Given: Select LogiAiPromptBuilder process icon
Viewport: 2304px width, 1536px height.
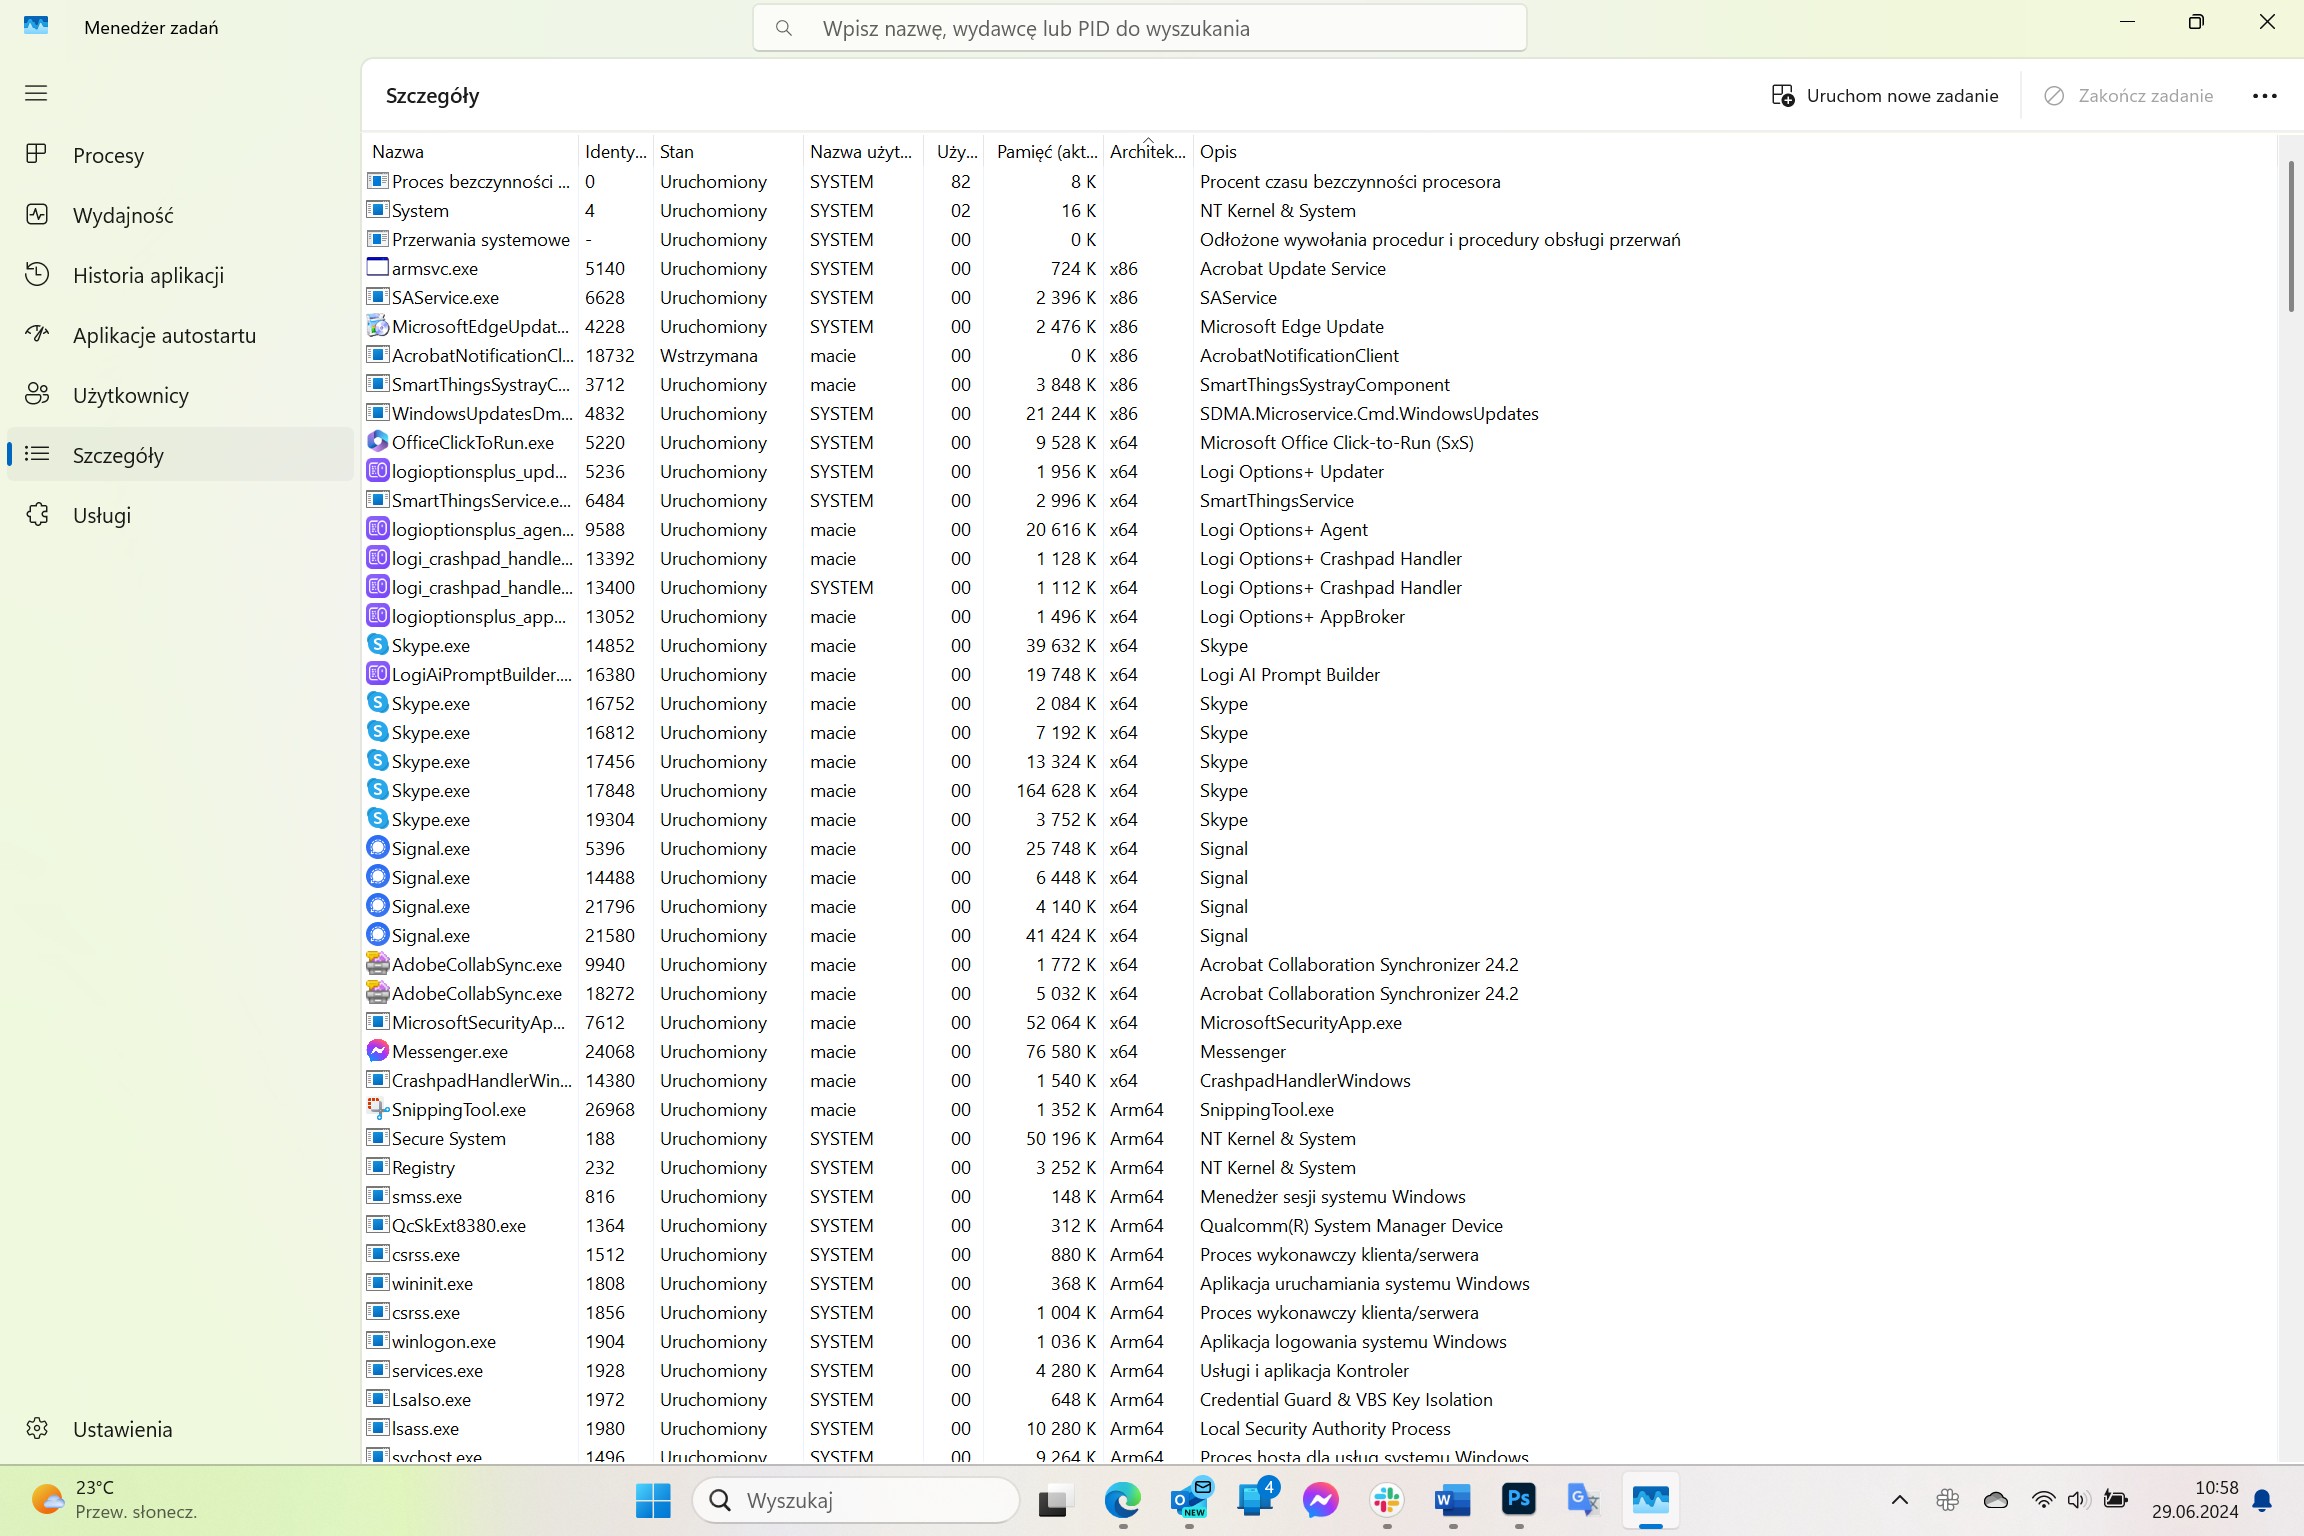Looking at the screenshot, I should [377, 674].
